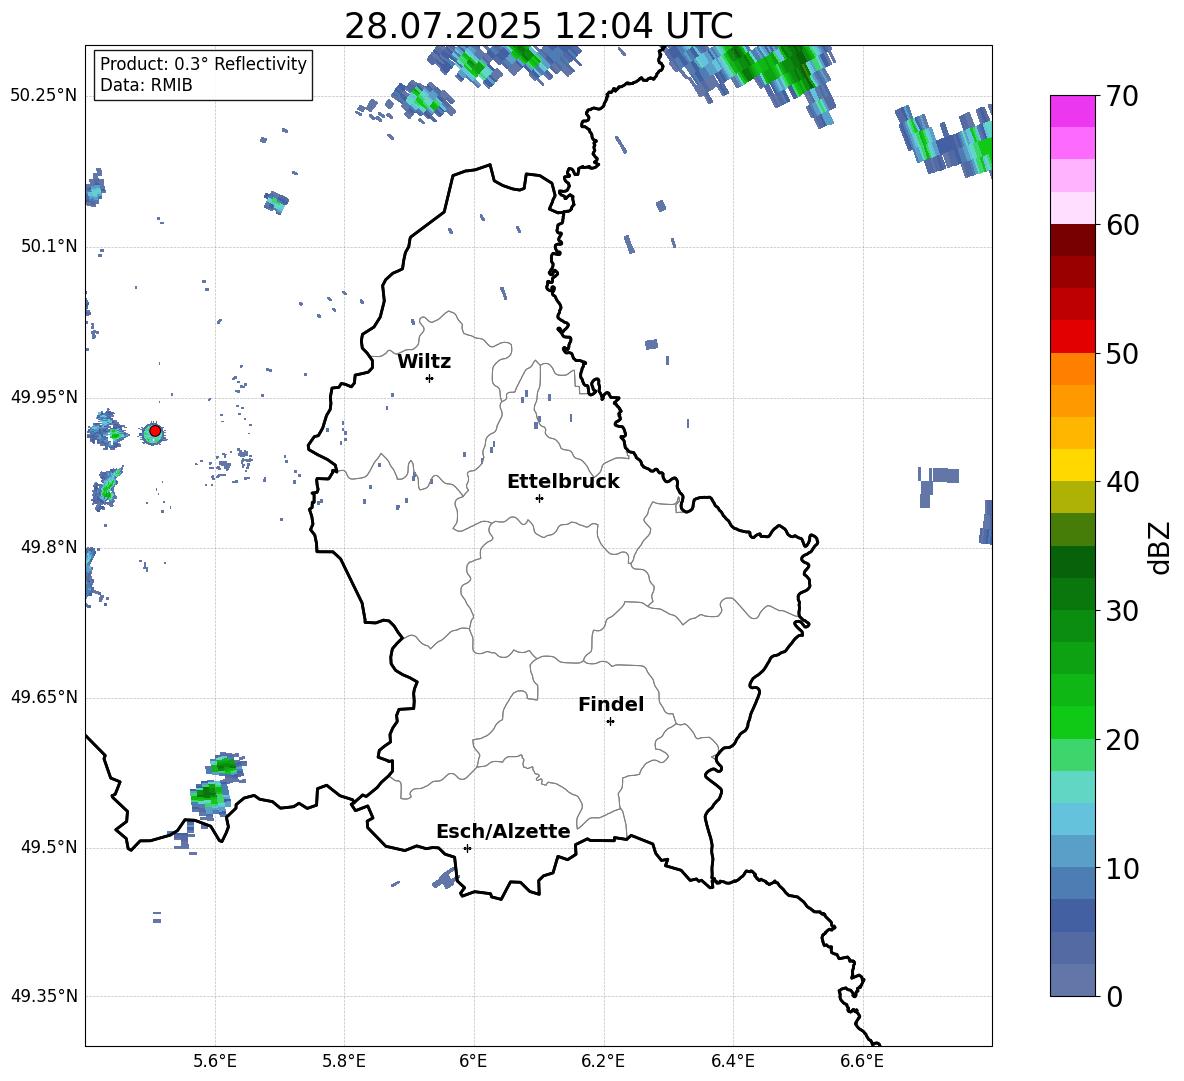Click the 49.95°N latitude label
Image resolution: width=1184 pixels, height=1081 pixels.
pos(44,396)
